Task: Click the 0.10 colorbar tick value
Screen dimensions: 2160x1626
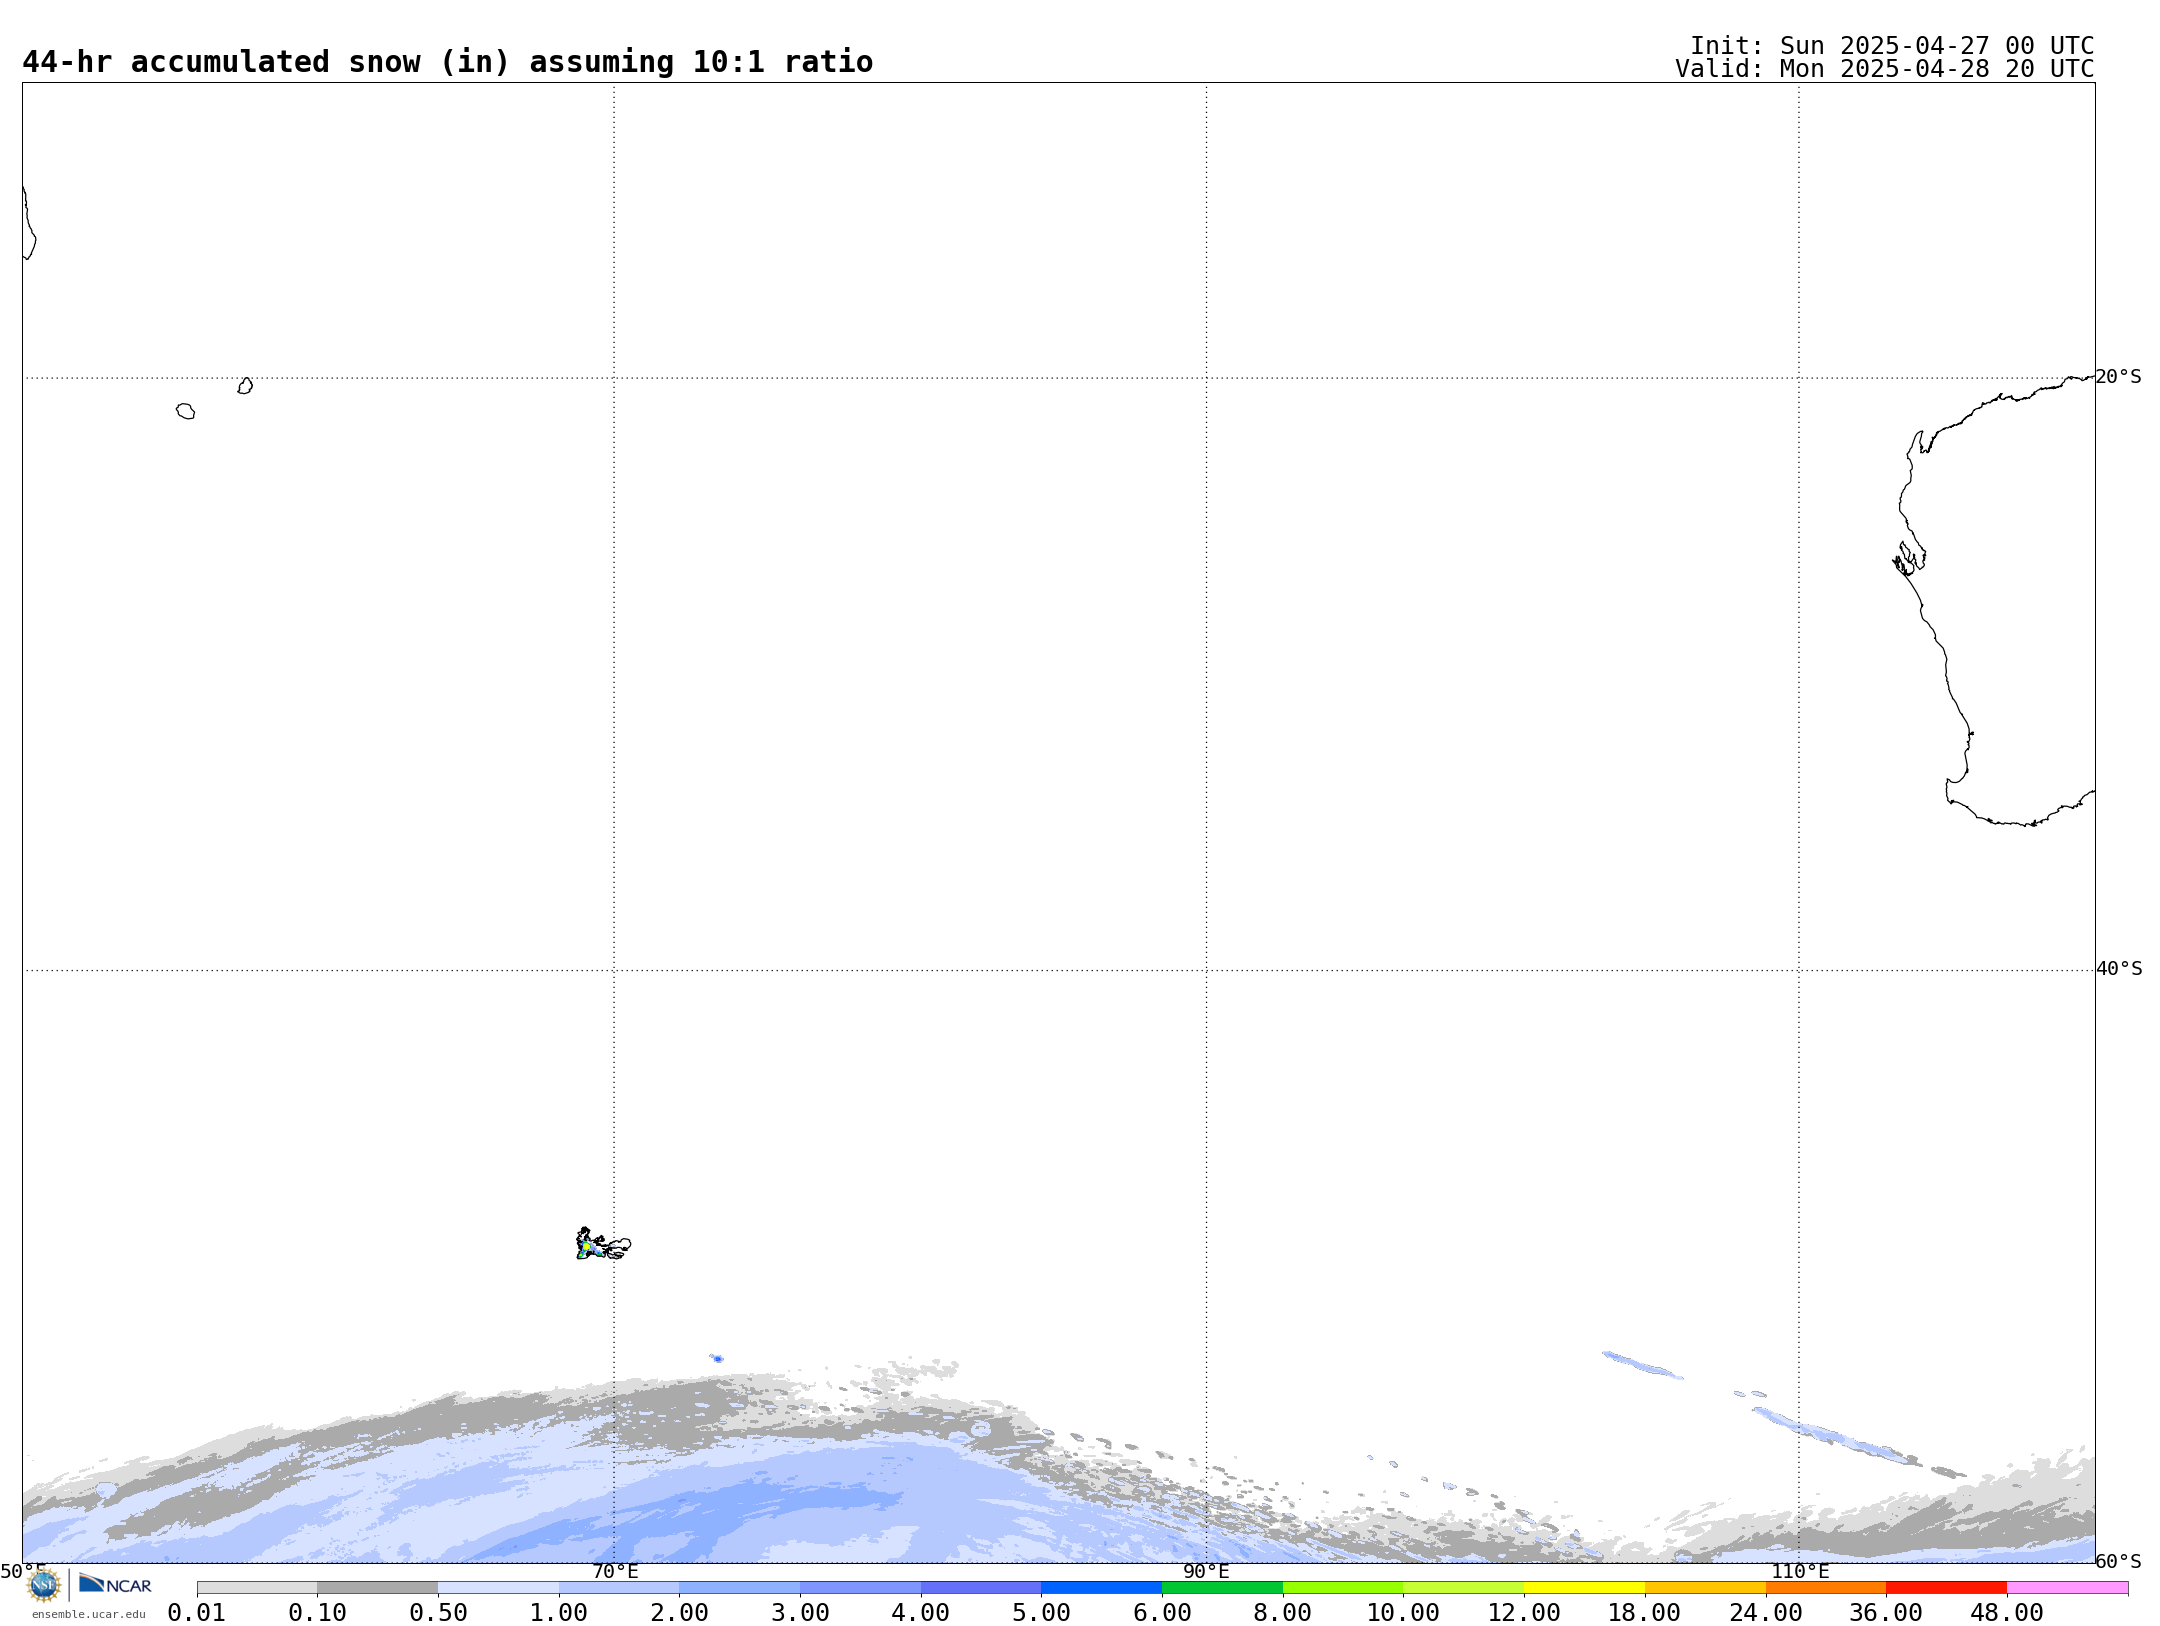Action: [x=318, y=1613]
